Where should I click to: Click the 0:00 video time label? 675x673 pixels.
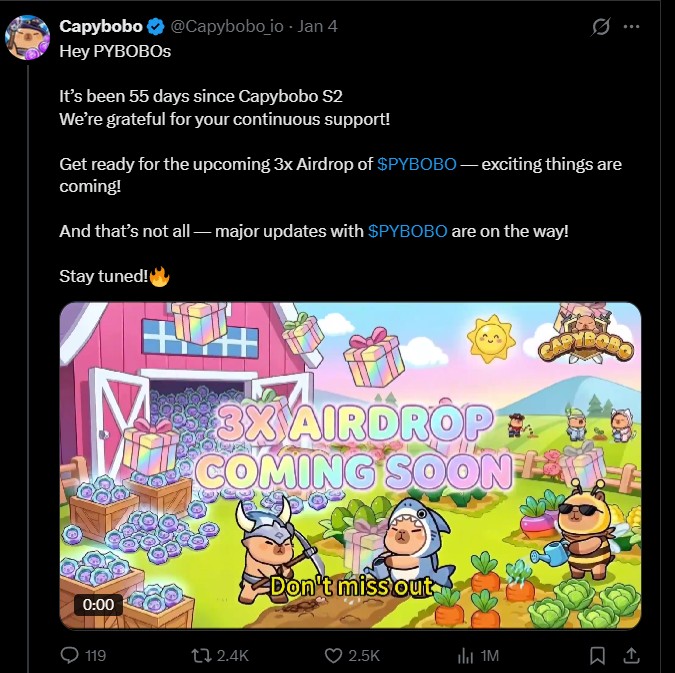coord(99,604)
